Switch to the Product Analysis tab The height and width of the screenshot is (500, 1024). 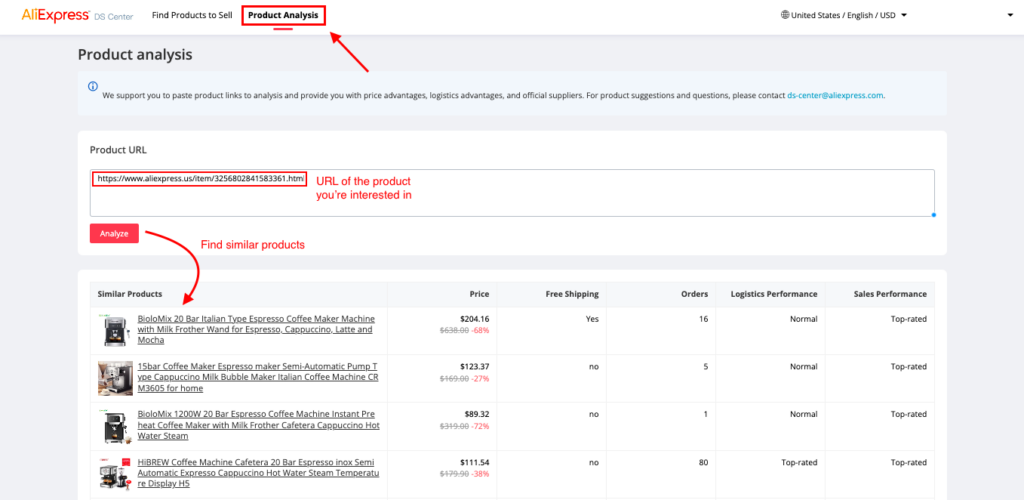pyautogui.click(x=283, y=15)
